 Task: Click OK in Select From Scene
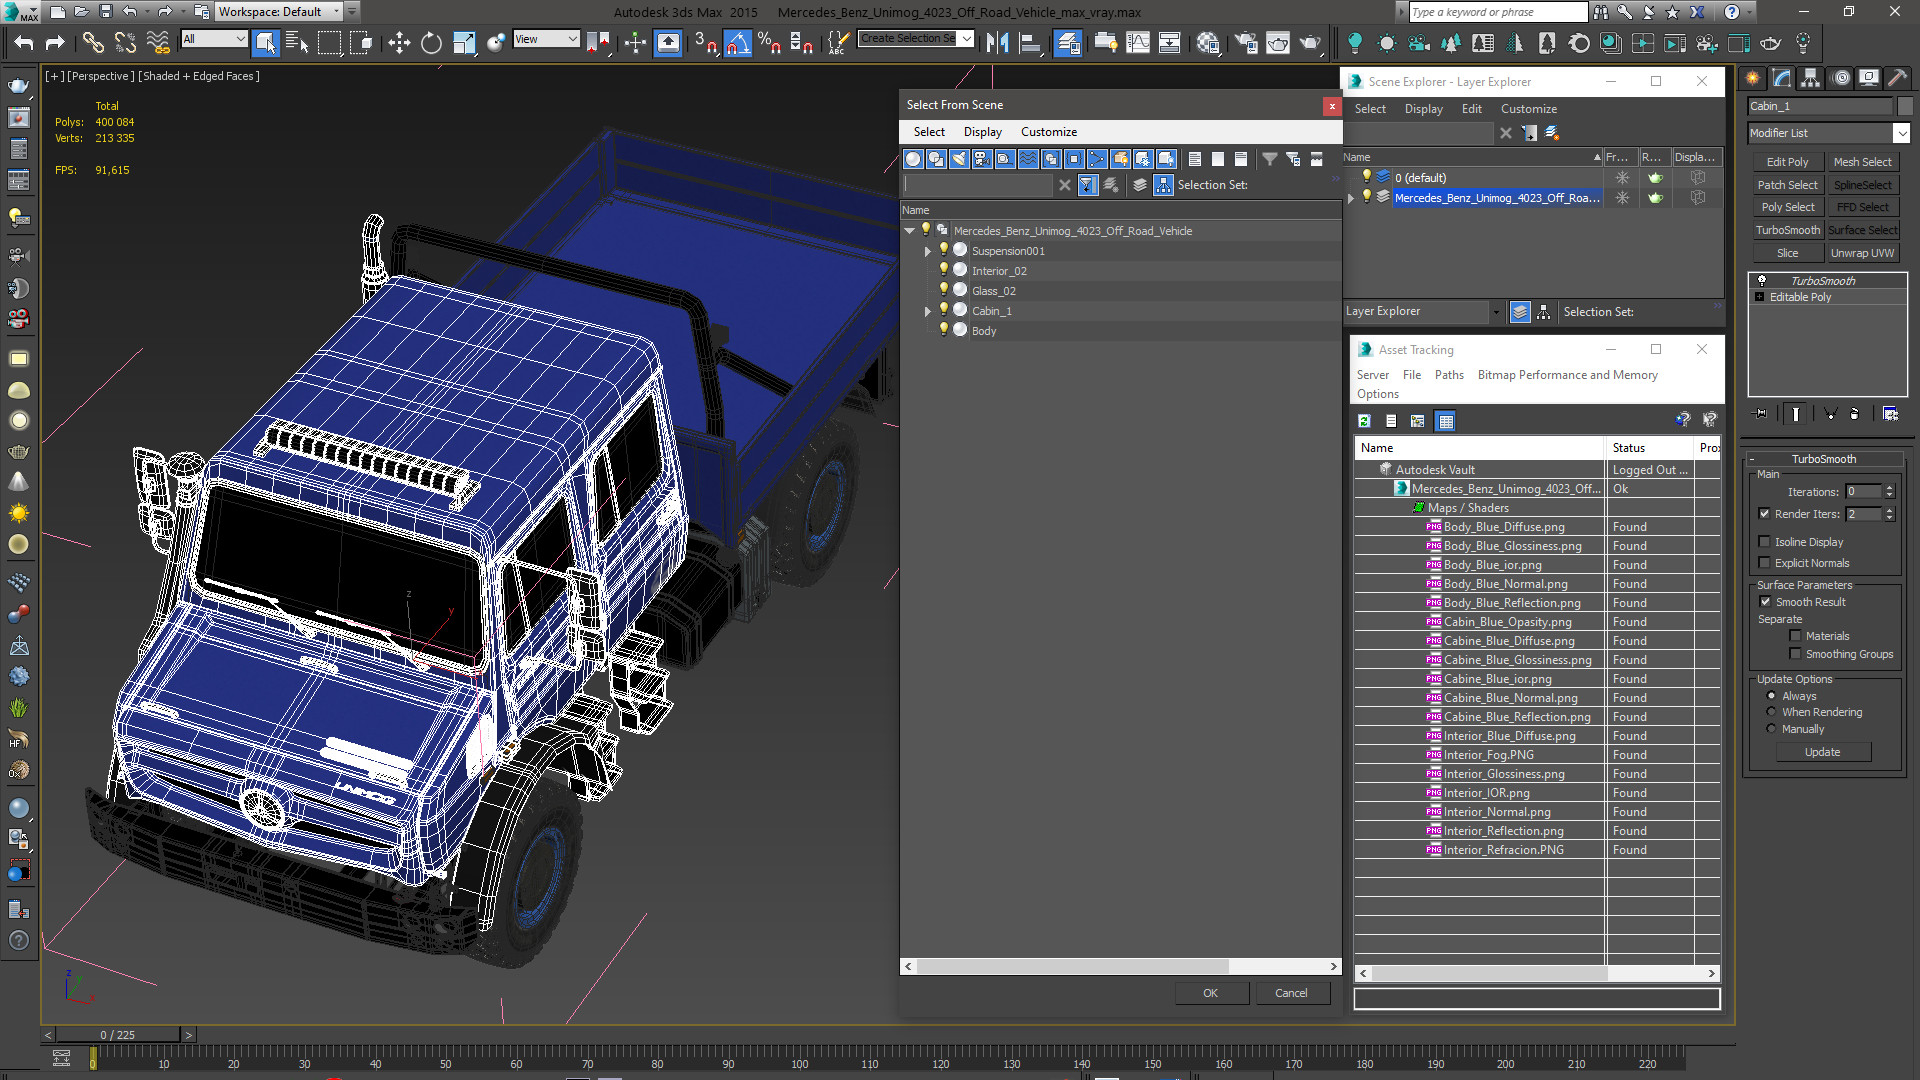1210,993
